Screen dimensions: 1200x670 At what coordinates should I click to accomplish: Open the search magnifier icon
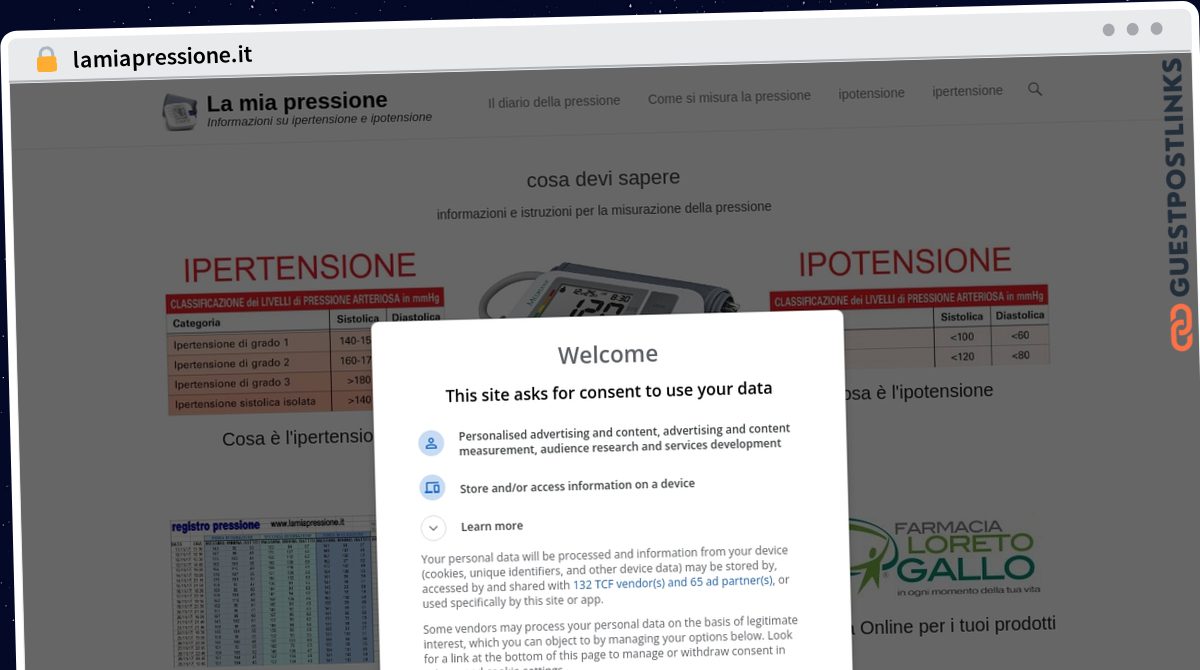tap(1035, 89)
